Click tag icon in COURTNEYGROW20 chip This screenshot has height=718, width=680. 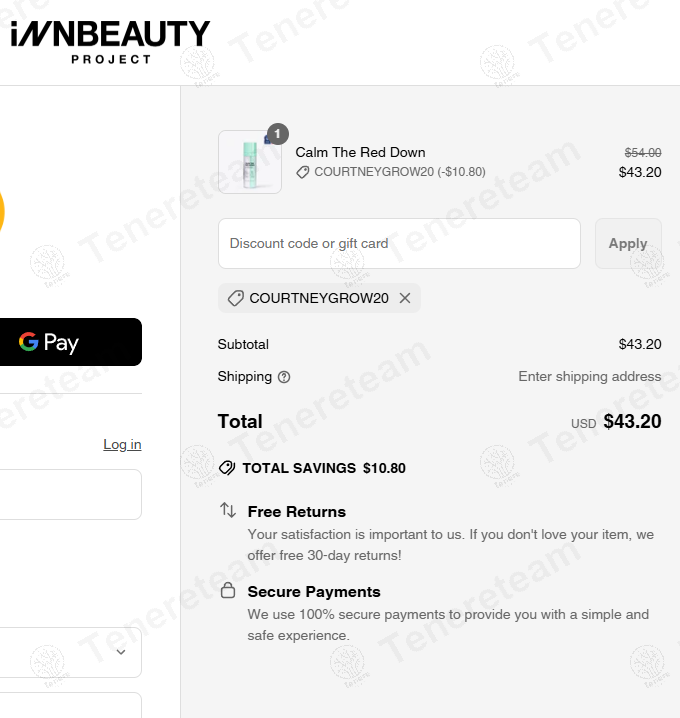click(236, 298)
